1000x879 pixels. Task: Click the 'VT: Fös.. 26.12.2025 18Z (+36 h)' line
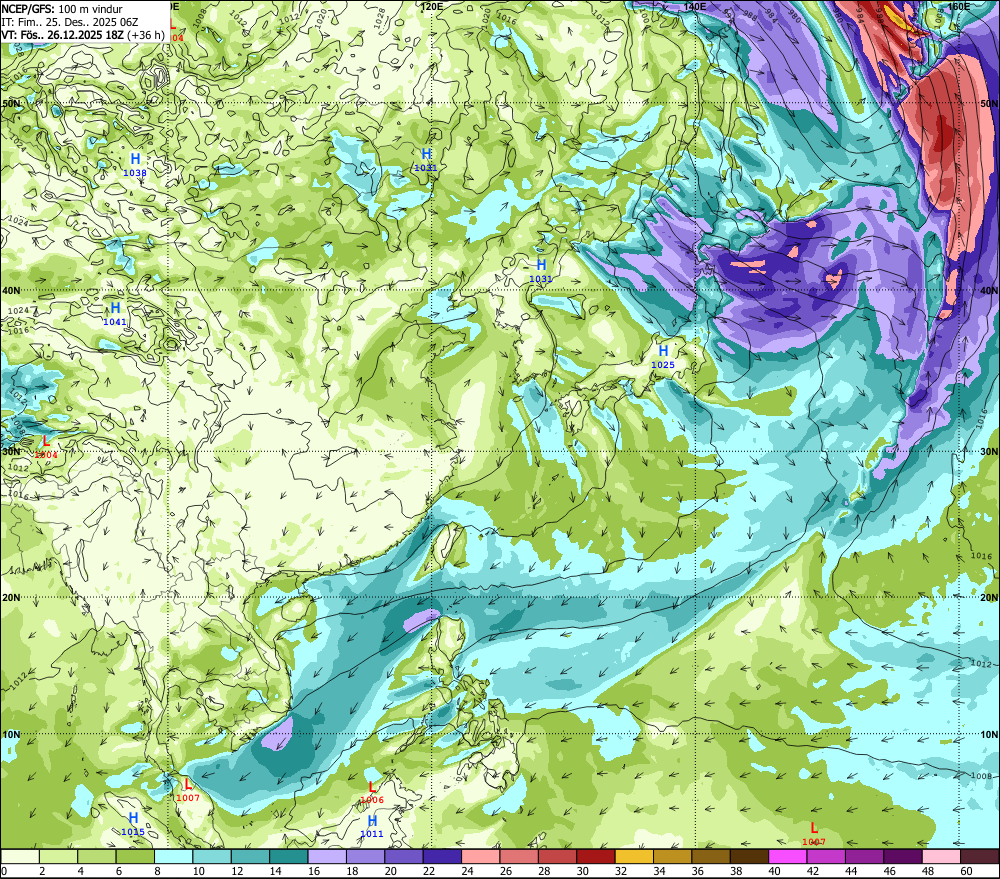(83, 34)
